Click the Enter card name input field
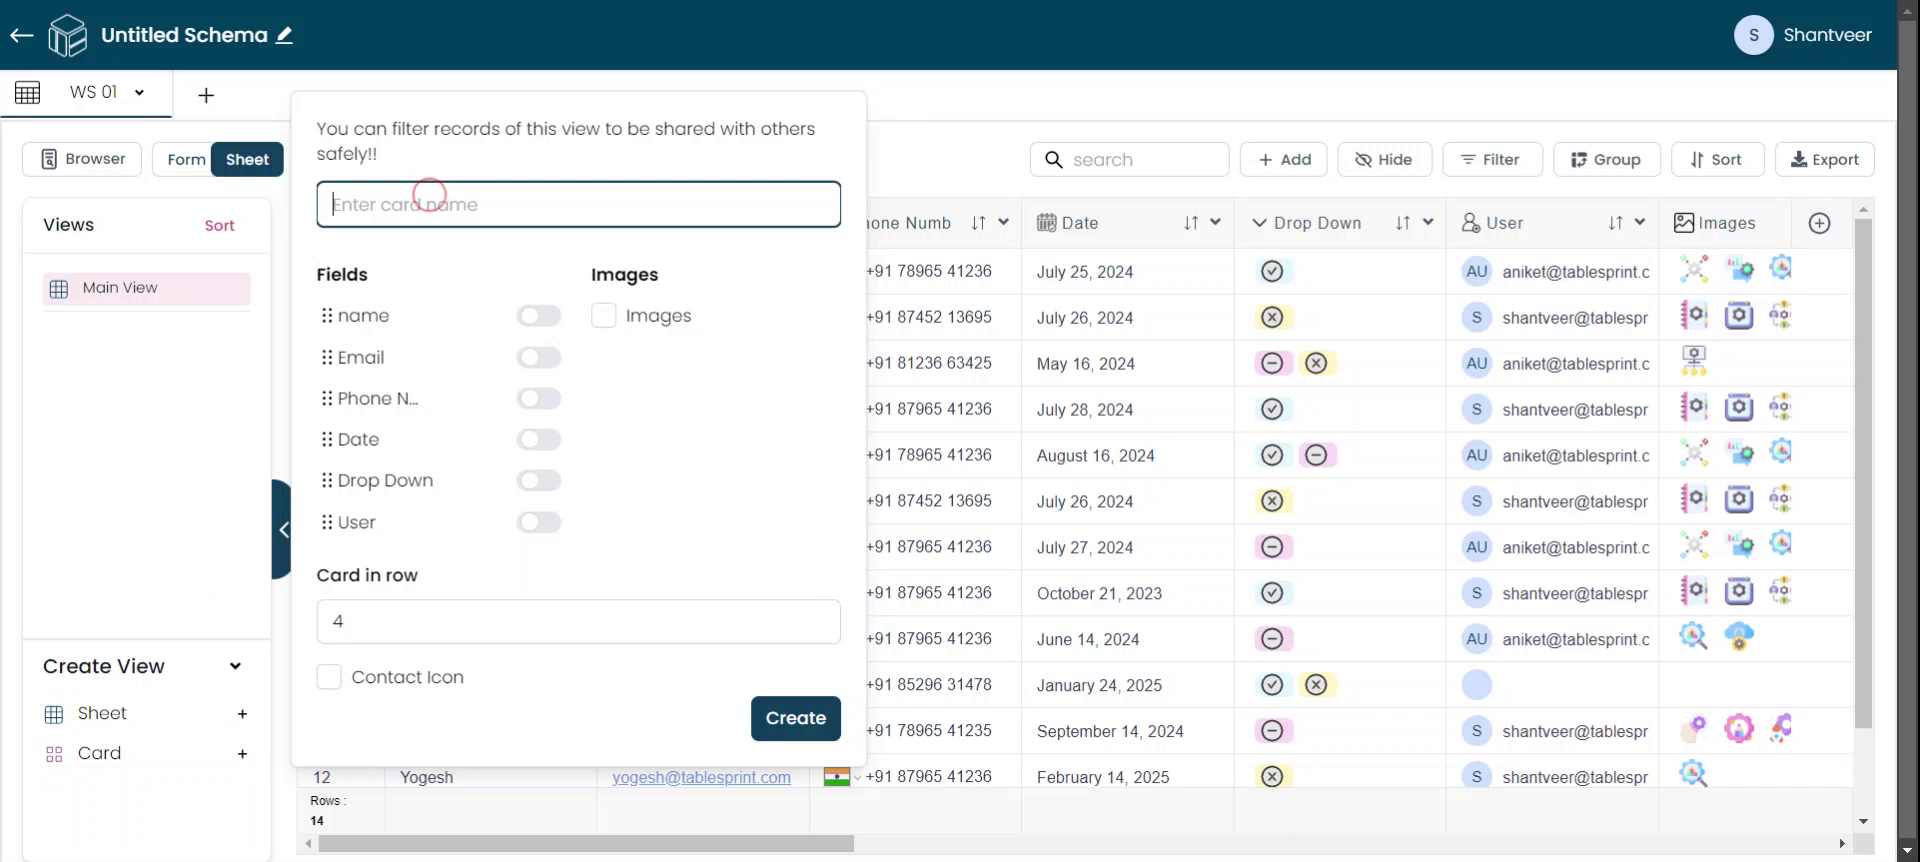Image resolution: width=1920 pixels, height=862 pixels. point(578,205)
